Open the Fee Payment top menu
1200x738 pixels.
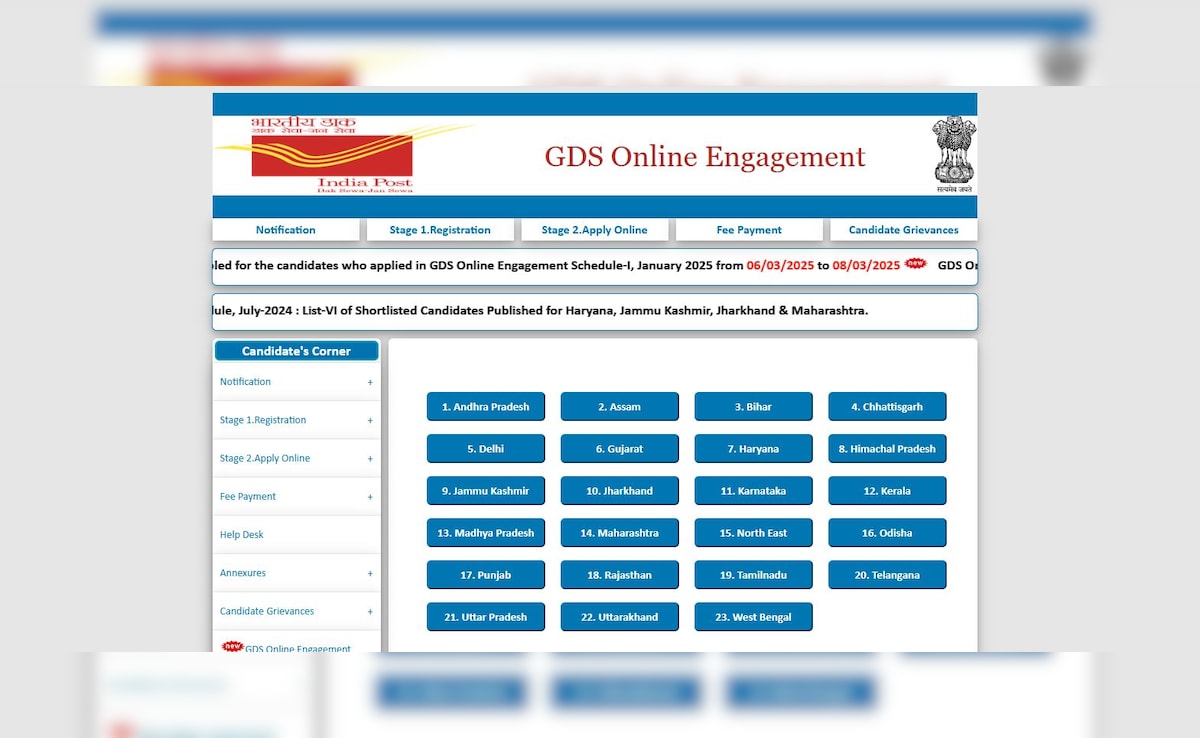pos(749,230)
